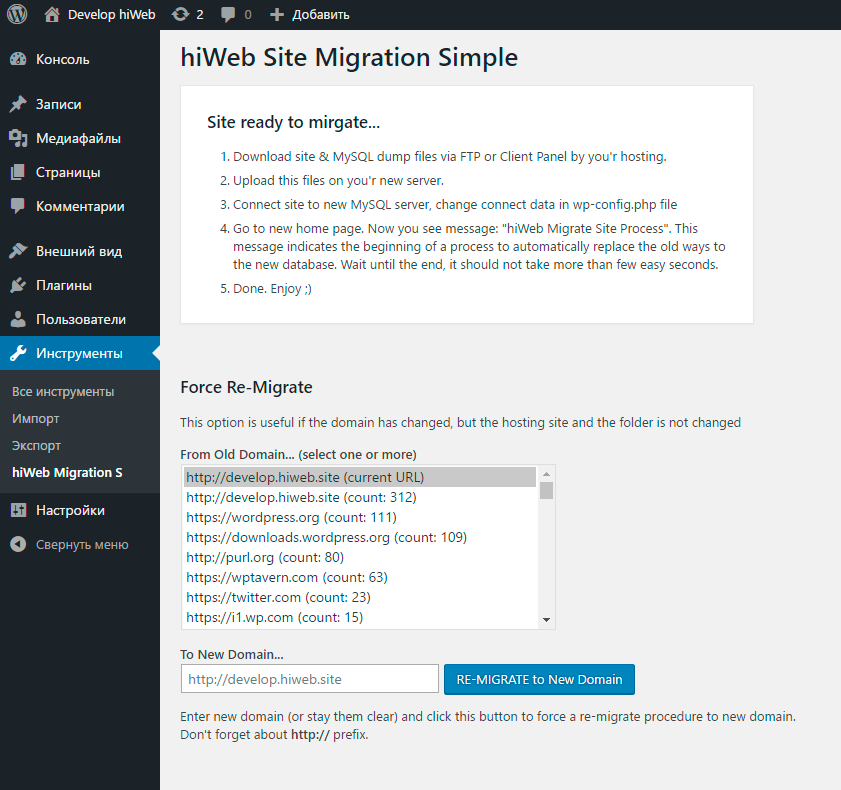Click the domain list scroll down arrow
The width and height of the screenshot is (841, 790).
[x=546, y=620]
